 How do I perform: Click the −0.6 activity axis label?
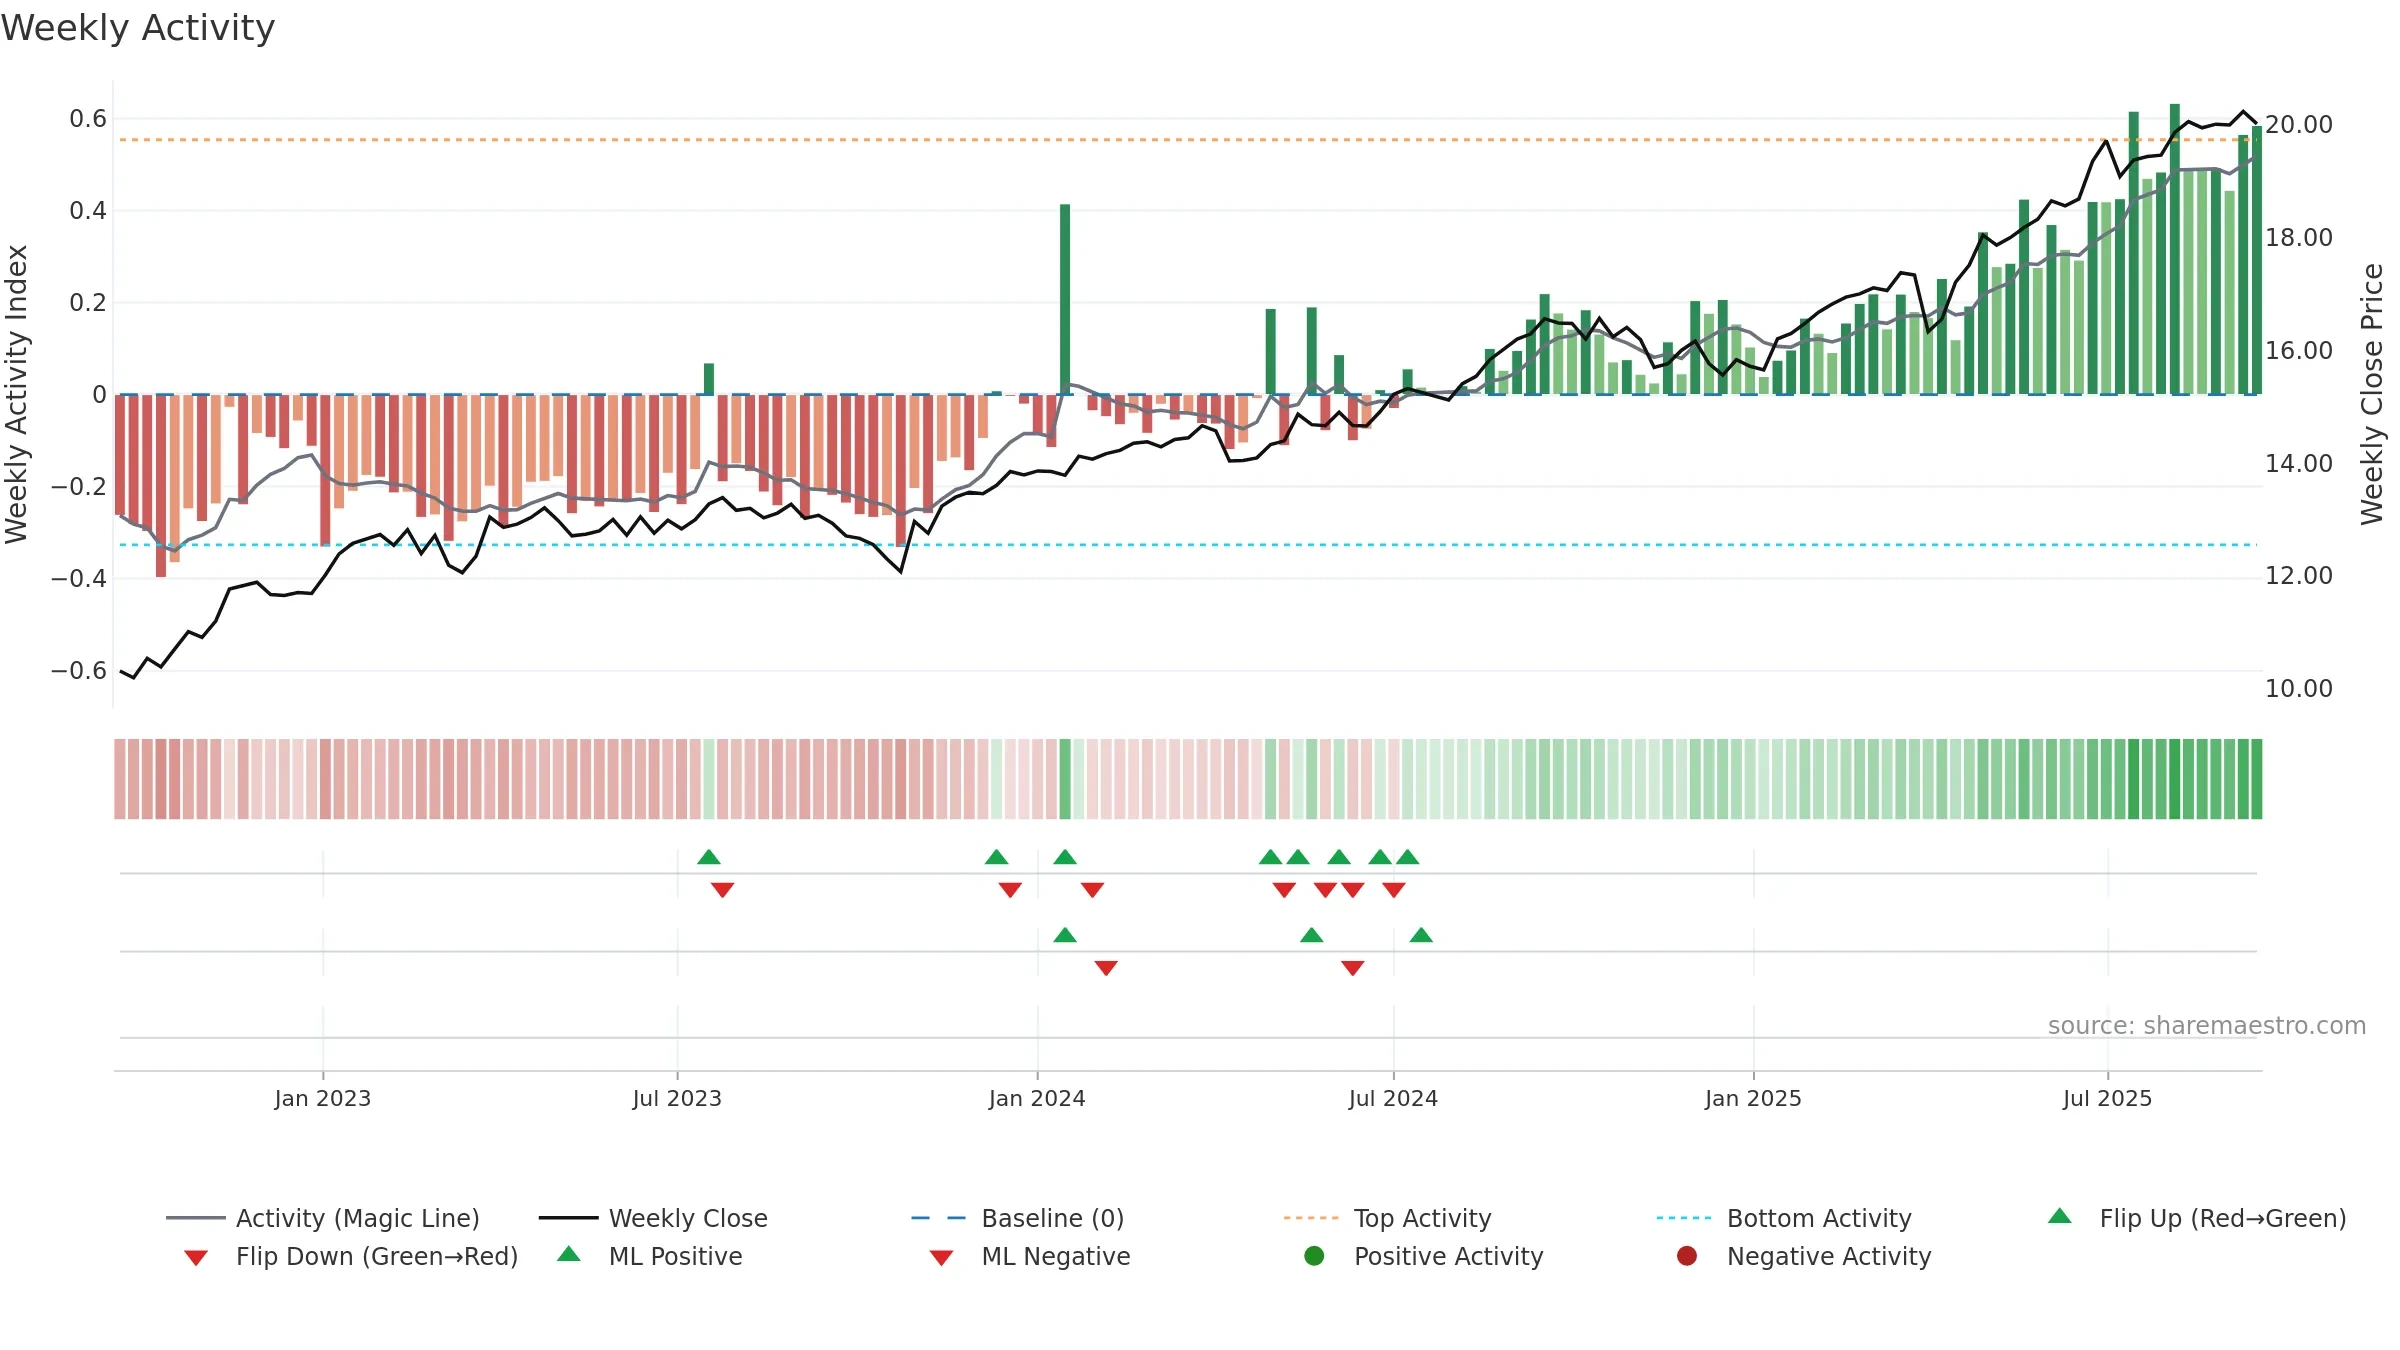[79, 671]
